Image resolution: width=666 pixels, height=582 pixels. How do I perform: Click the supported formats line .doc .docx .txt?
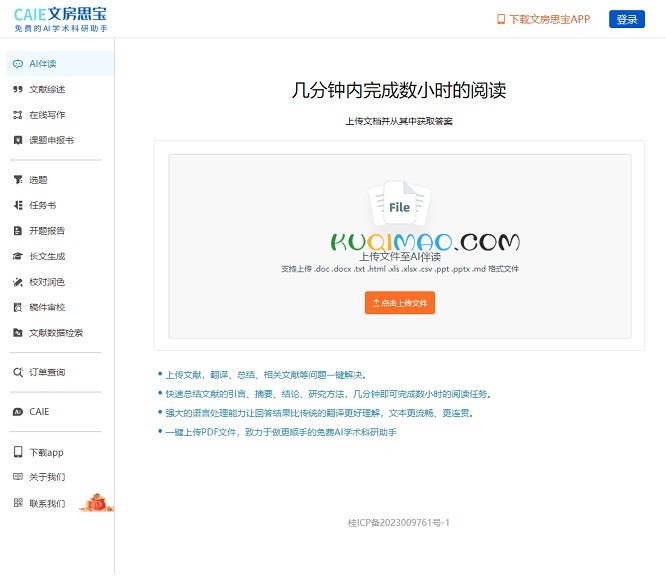point(400,269)
